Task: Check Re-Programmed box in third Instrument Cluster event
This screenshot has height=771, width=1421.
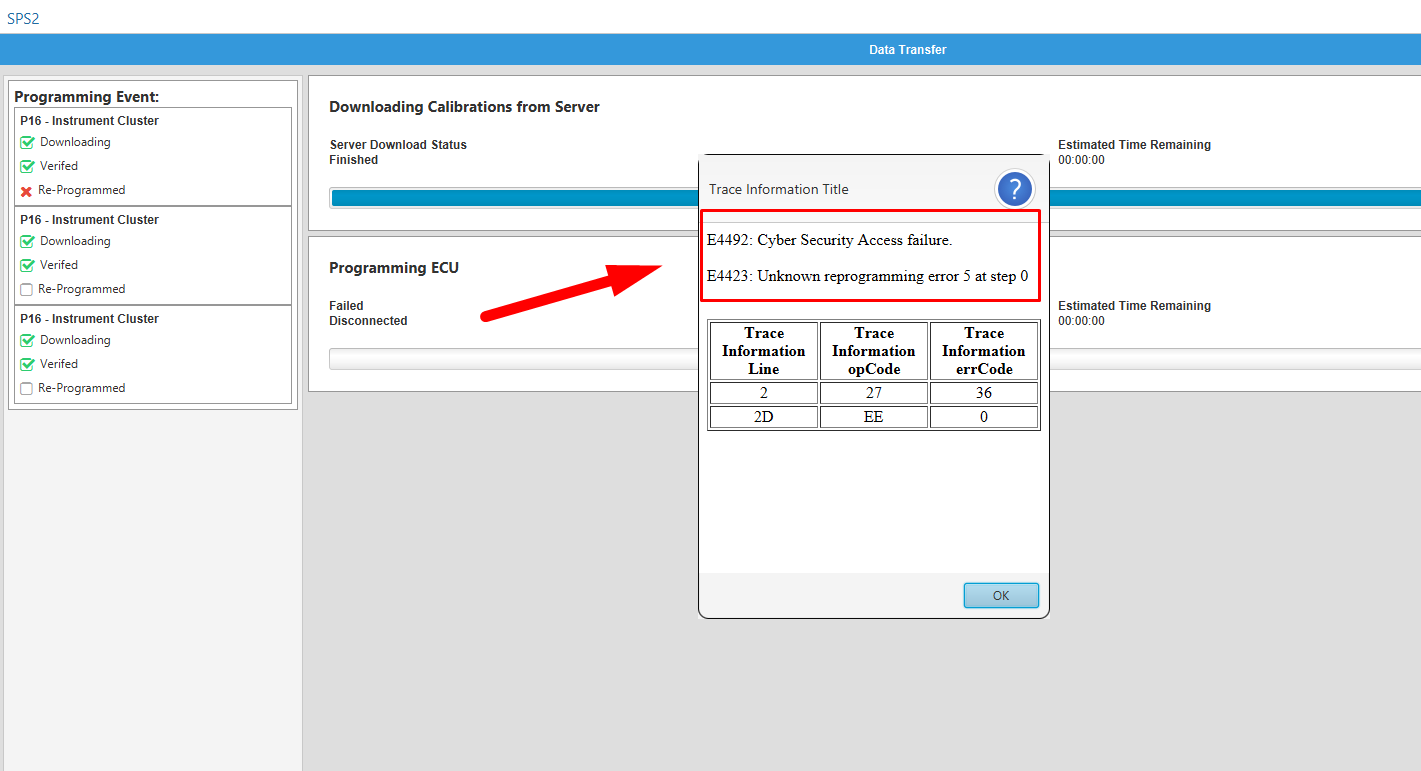Action: (27, 389)
